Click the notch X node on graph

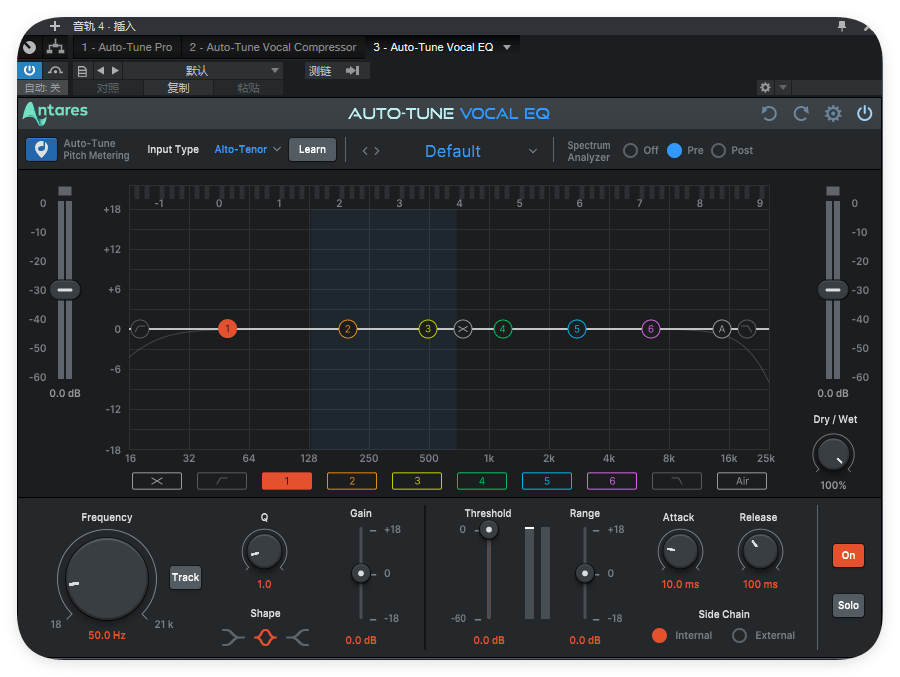(x=463, y=329)
